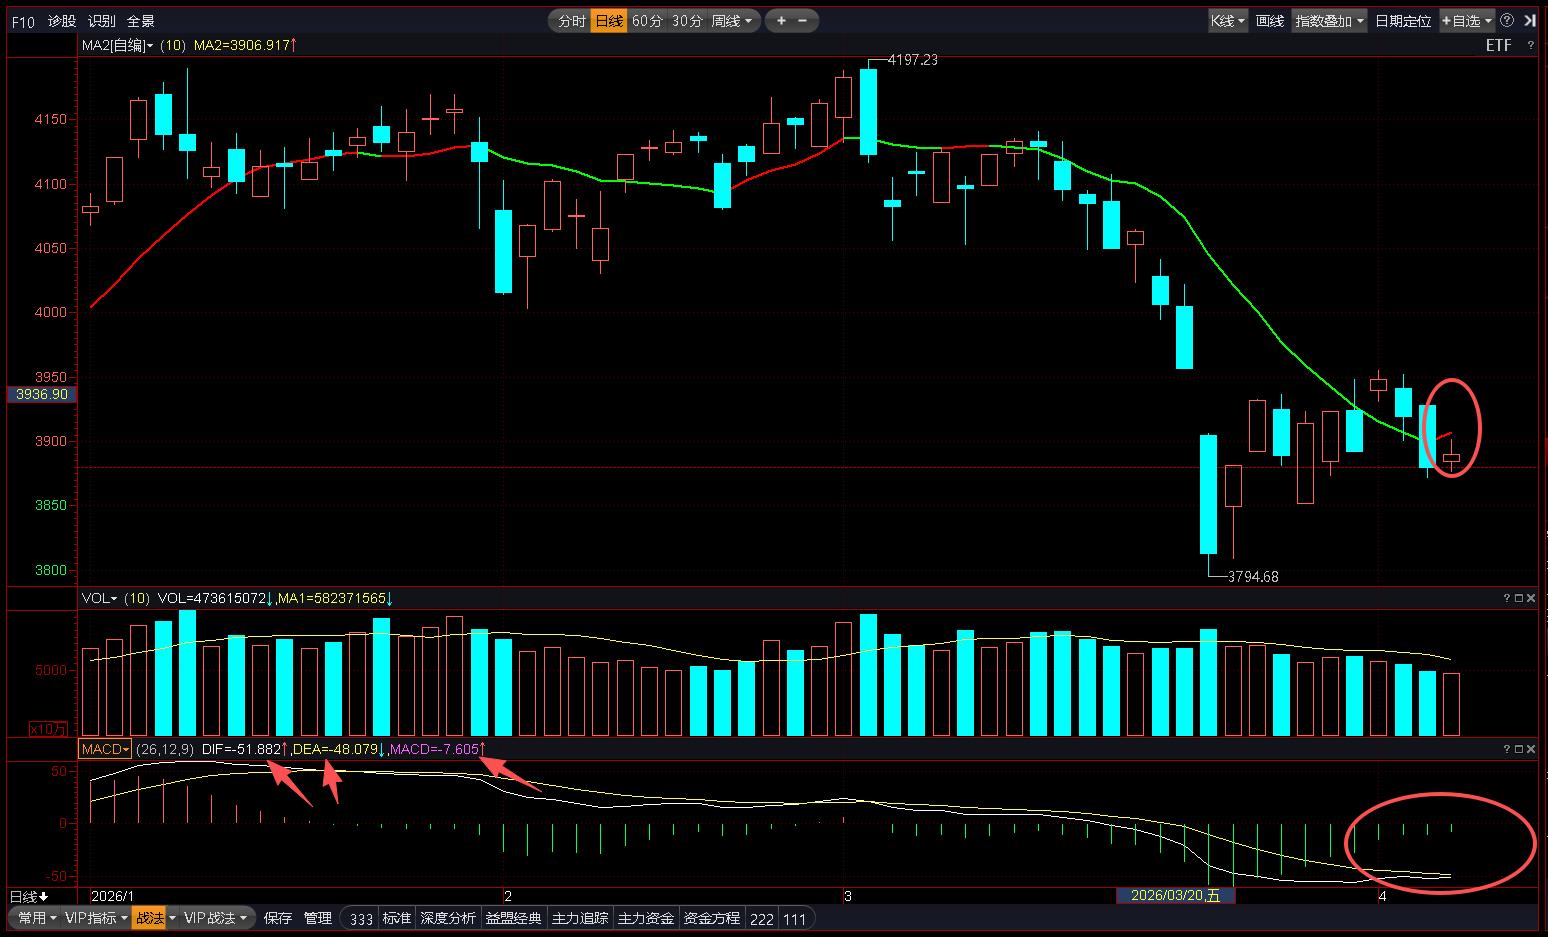Open help for the VOL panel
Screen dimensions: 1548x937
coord(1506,598)
